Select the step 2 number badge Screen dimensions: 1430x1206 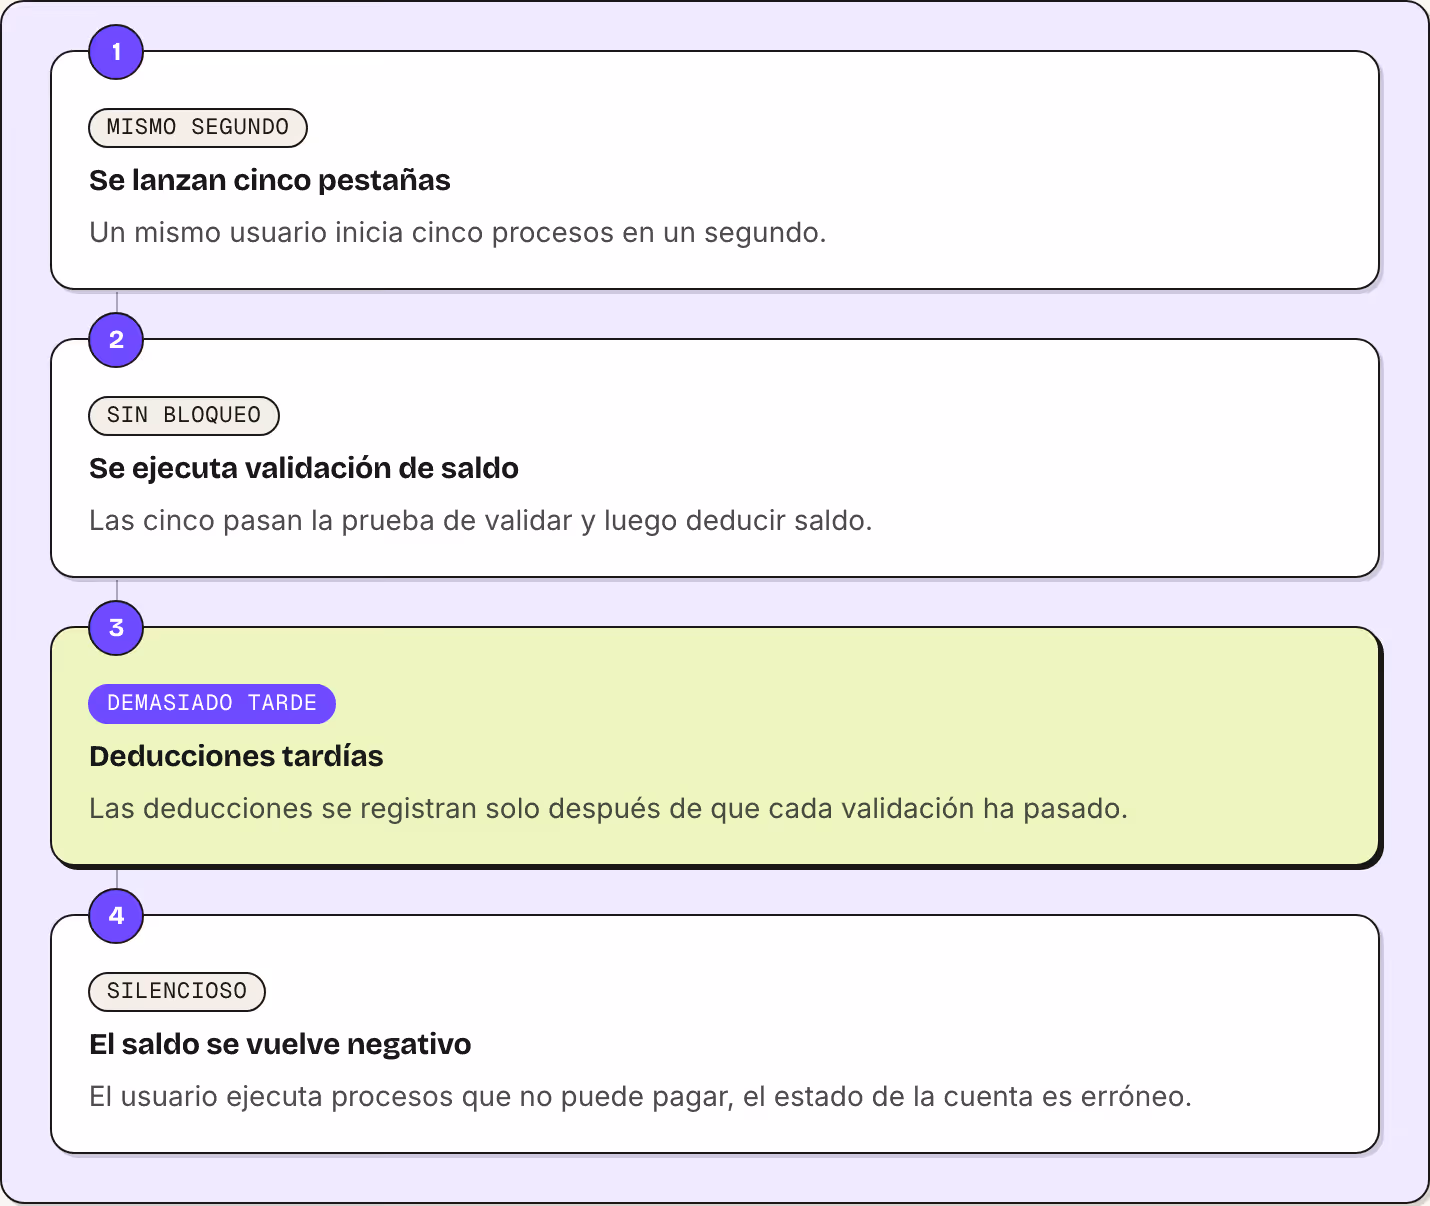(x=116, y=340)
